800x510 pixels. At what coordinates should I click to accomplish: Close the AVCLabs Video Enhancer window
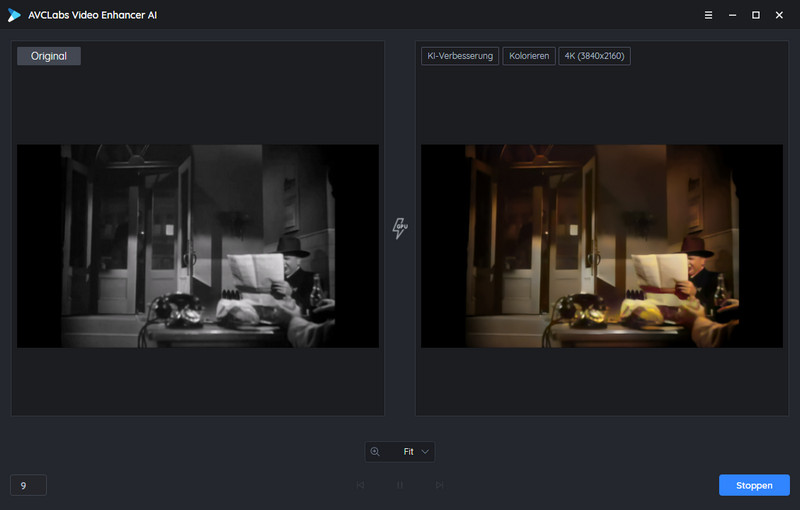pos(779,15)
